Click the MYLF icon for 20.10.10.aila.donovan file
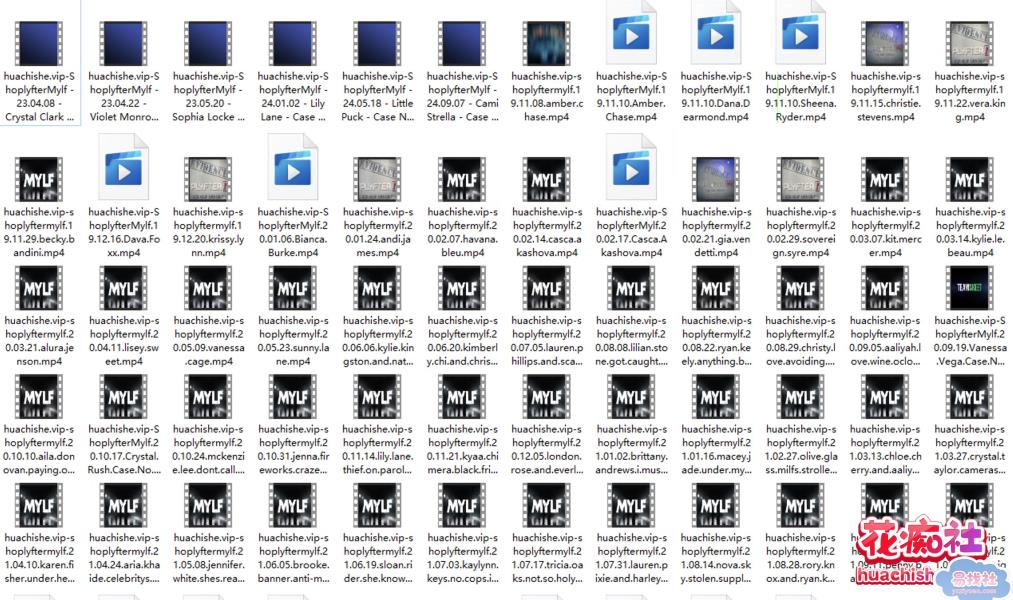Screen dimensions: 1013x600 click(39, 397)
